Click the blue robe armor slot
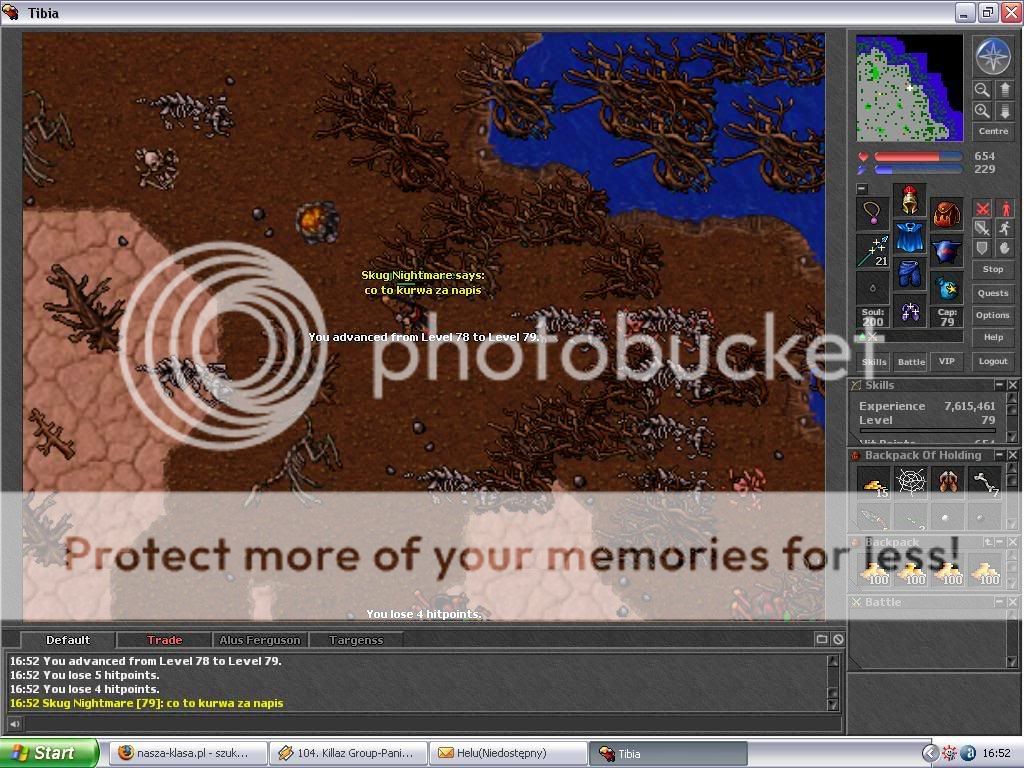 click(909, 237)
